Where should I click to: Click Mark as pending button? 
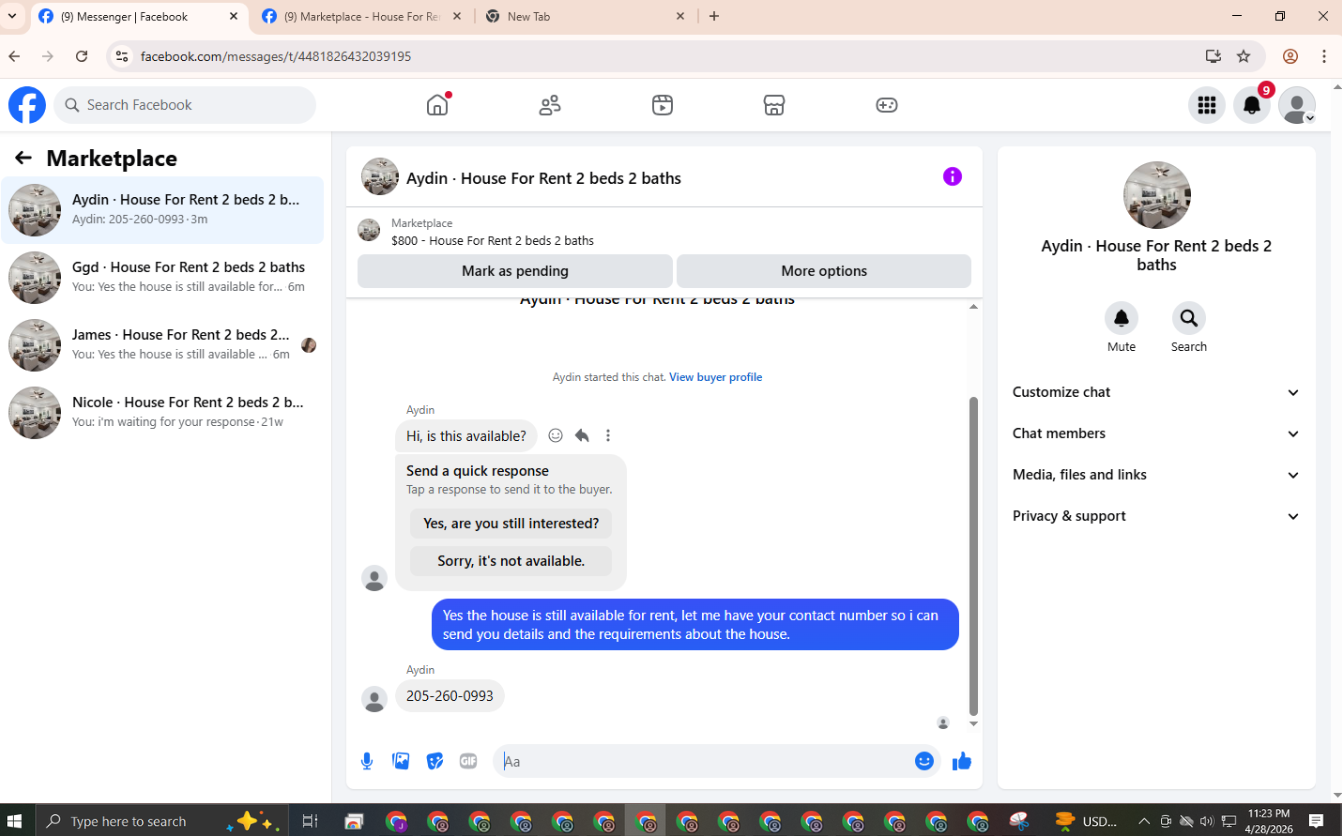[x=515, y=271]
